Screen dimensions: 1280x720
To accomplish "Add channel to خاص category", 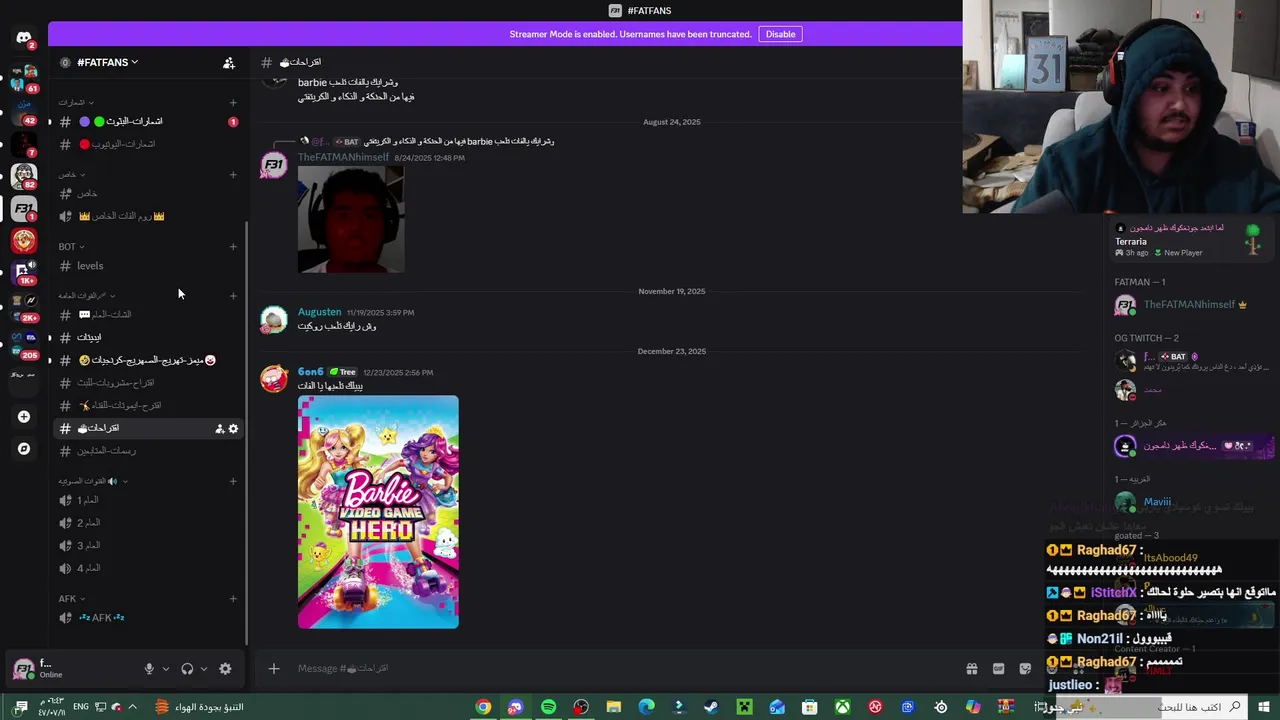I will tap(233, 175).
